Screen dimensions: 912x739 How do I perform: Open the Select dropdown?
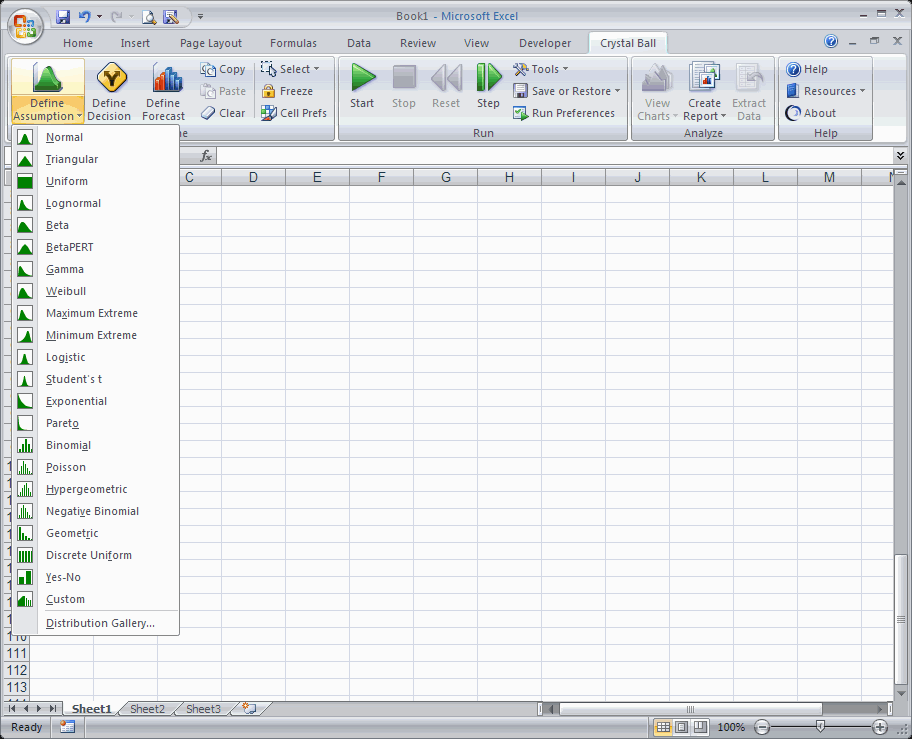point(291,68)
